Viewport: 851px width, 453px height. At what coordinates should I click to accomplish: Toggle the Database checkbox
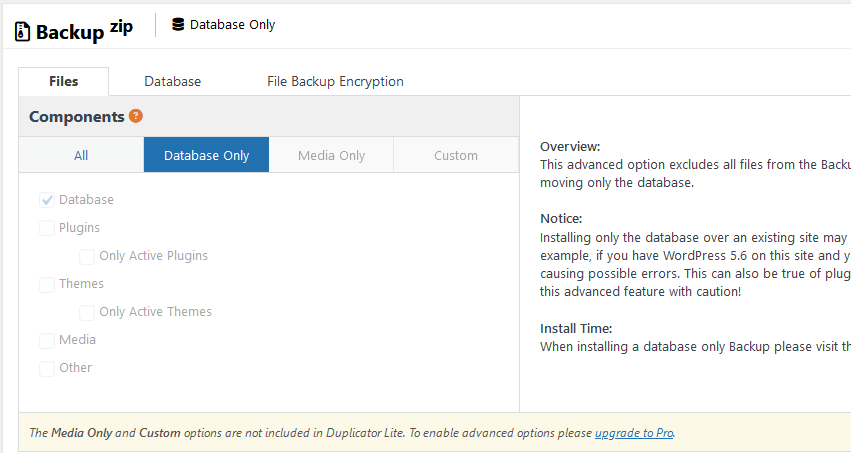pyautogui.click(x=47, y=200)
